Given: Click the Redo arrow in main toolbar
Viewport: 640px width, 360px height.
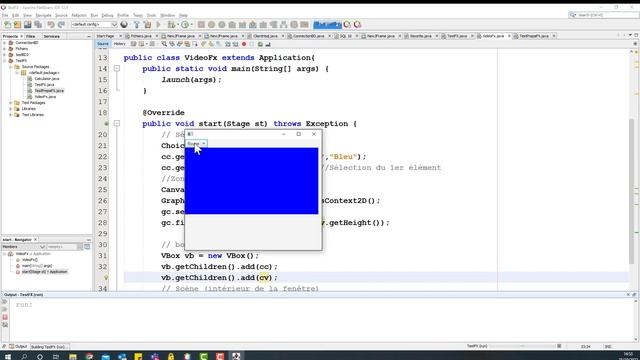Looking at the screenshot, I should pos(61,25).
